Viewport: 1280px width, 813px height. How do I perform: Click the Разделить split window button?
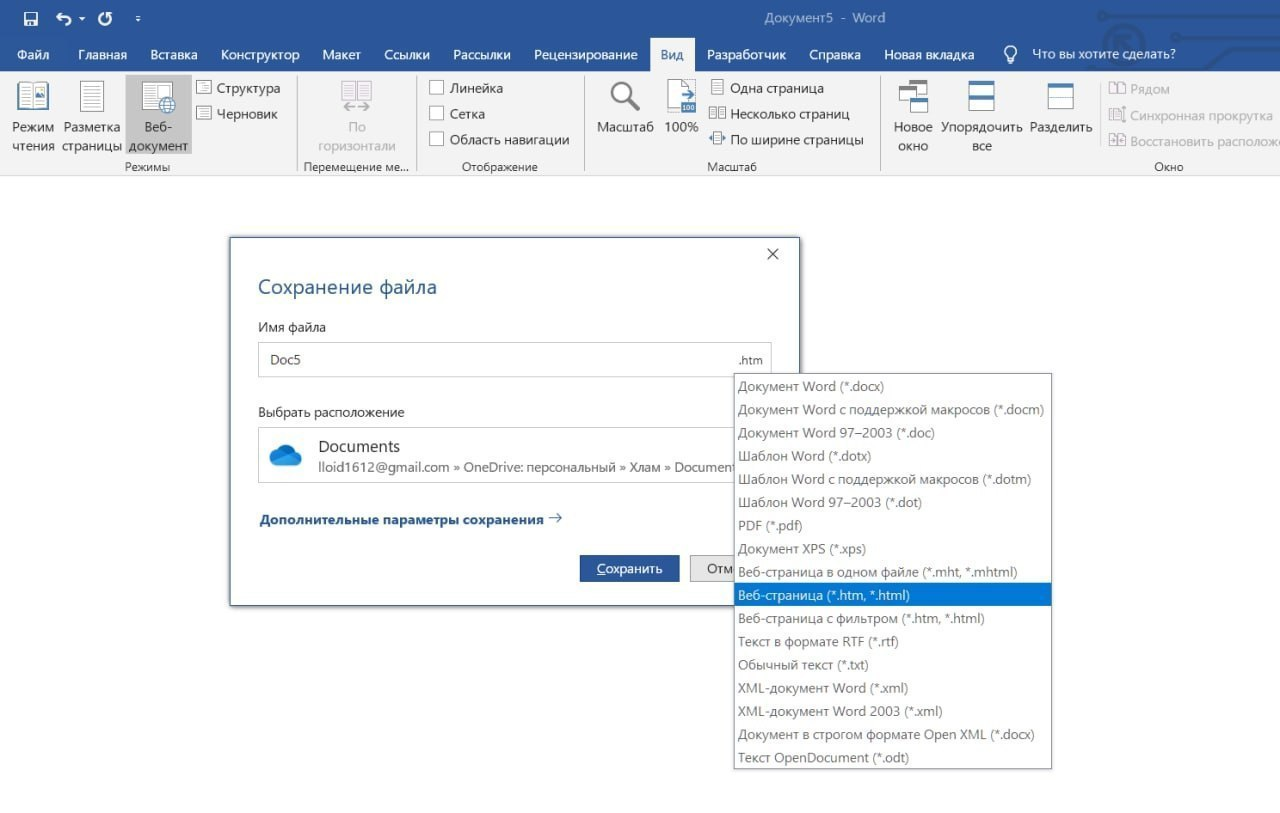1060,108
